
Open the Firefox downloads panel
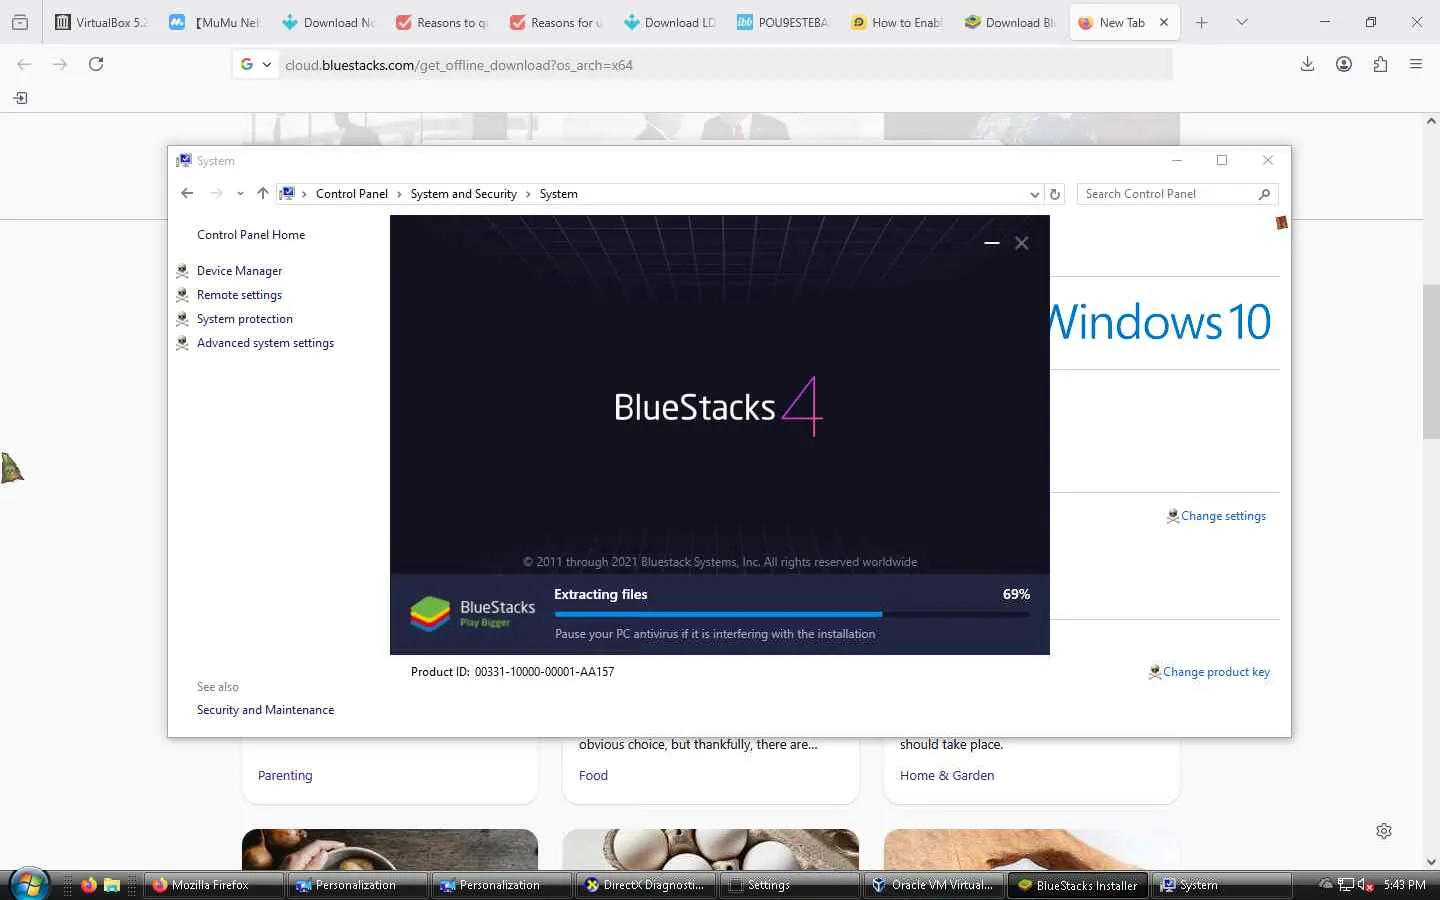pos(1307,64)
